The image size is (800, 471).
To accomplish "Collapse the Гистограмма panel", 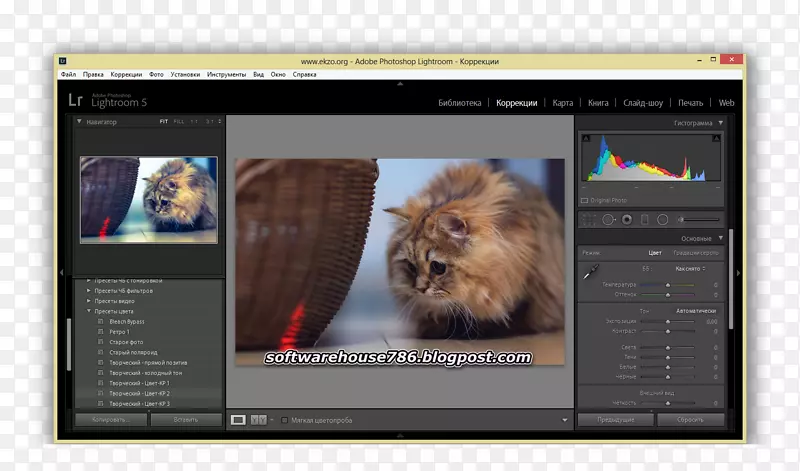I will [x=720, y=123].
